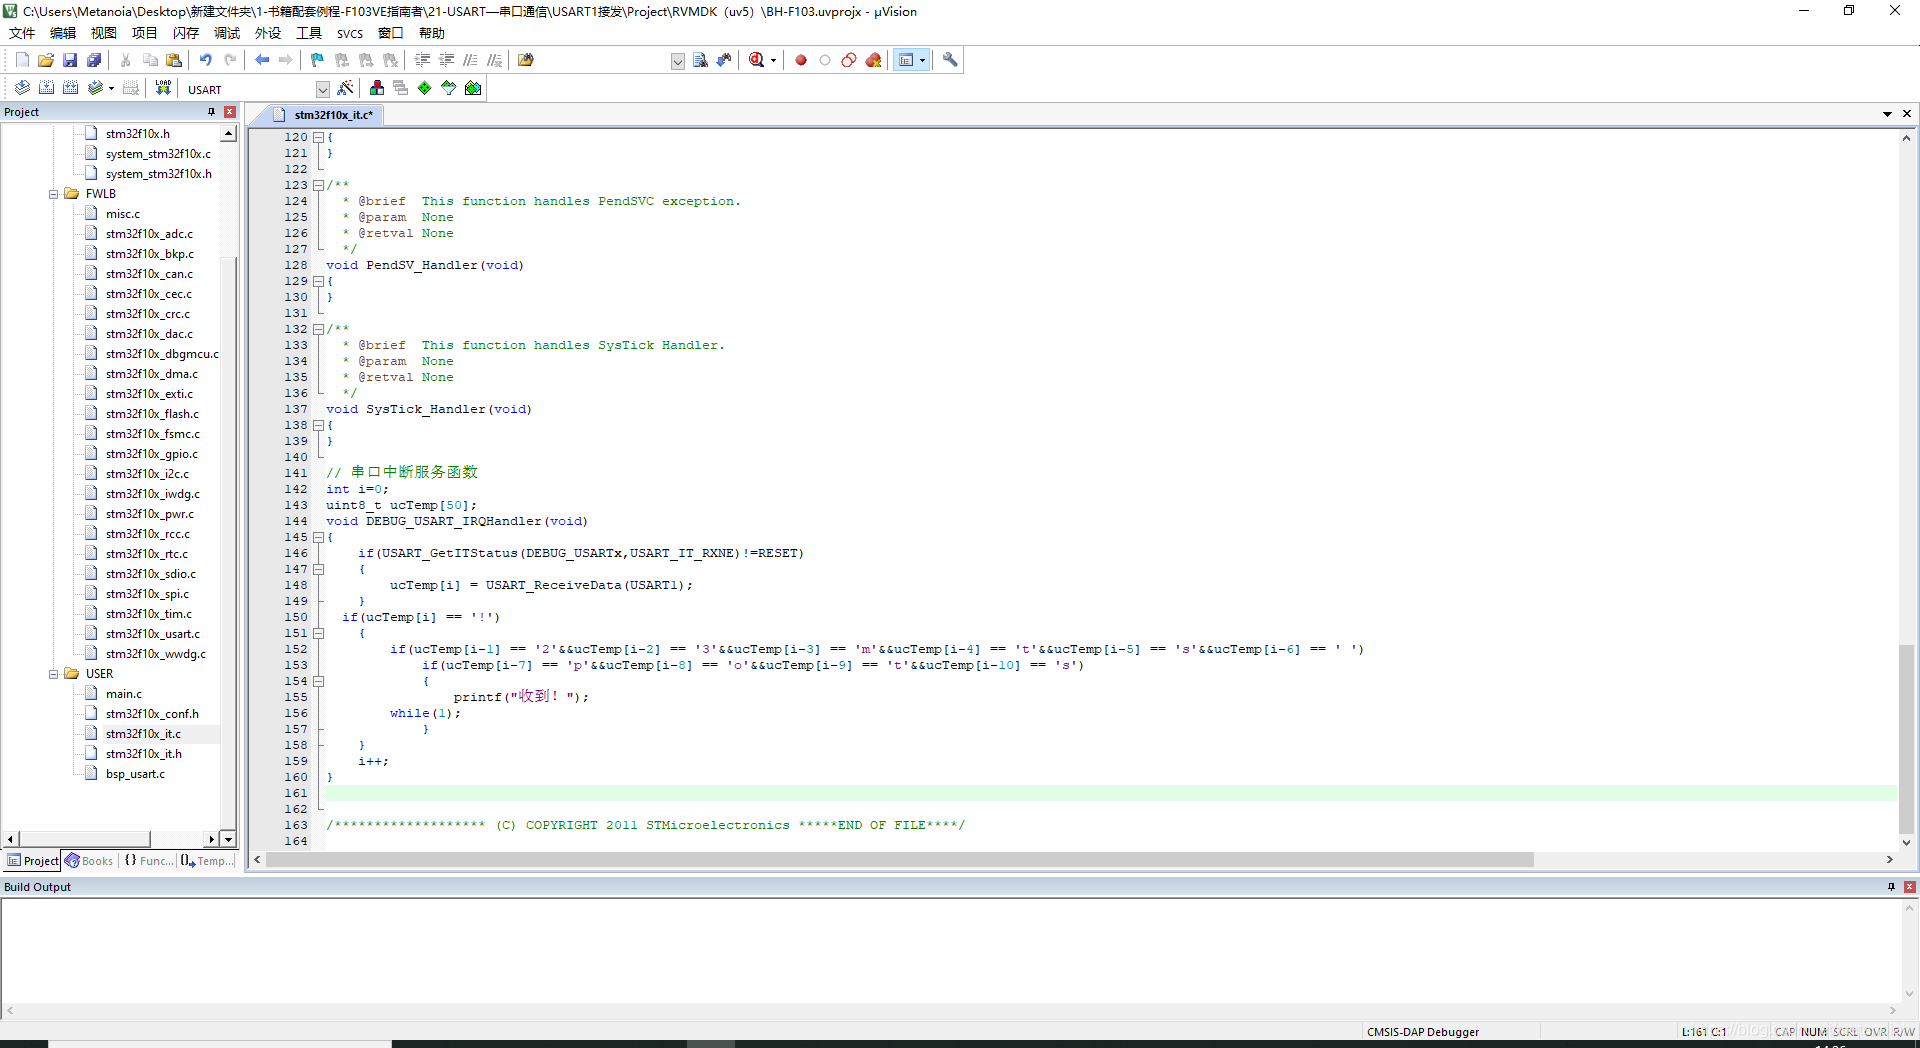Collapse the comment fold at line 132
Viewport: 1920px width, 1048px height.
coord(318,329)
